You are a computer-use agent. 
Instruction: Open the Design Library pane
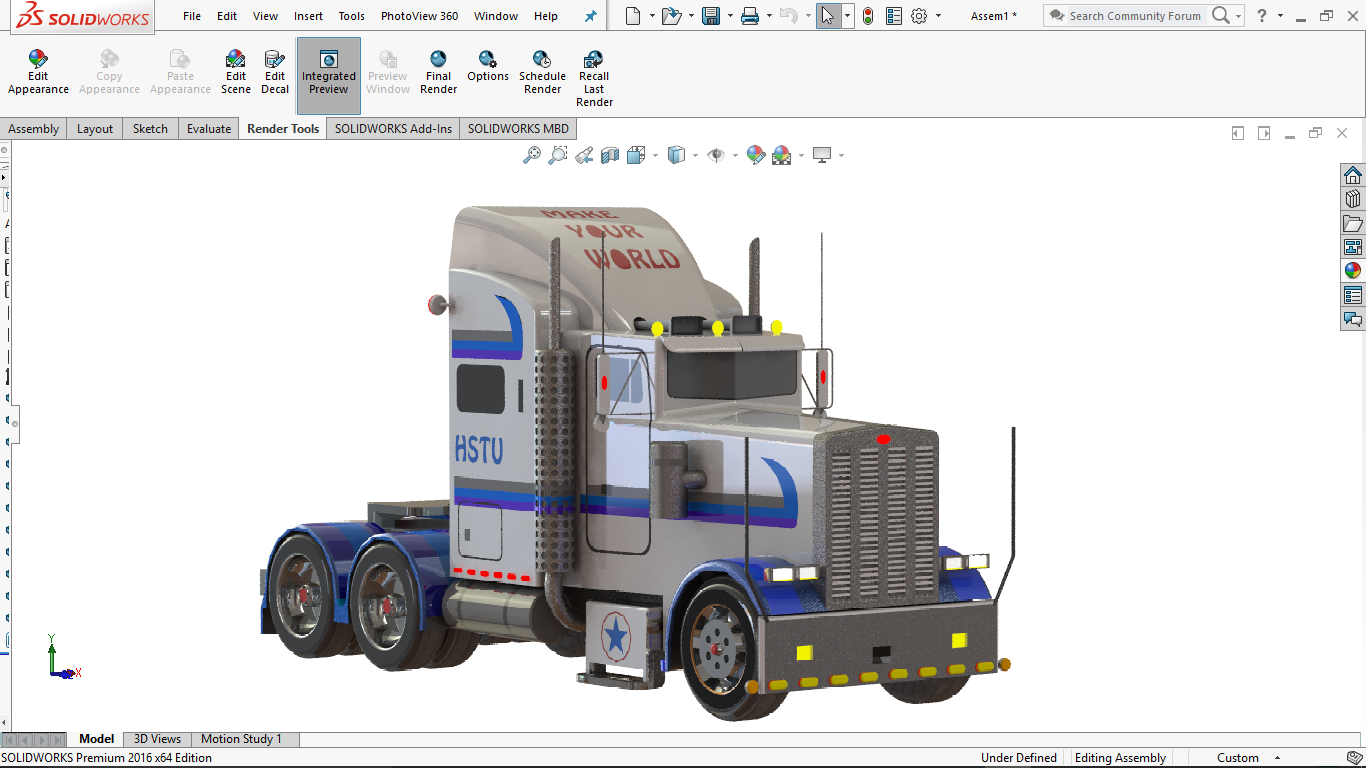pyautogui.click(x=1353, y=199)
